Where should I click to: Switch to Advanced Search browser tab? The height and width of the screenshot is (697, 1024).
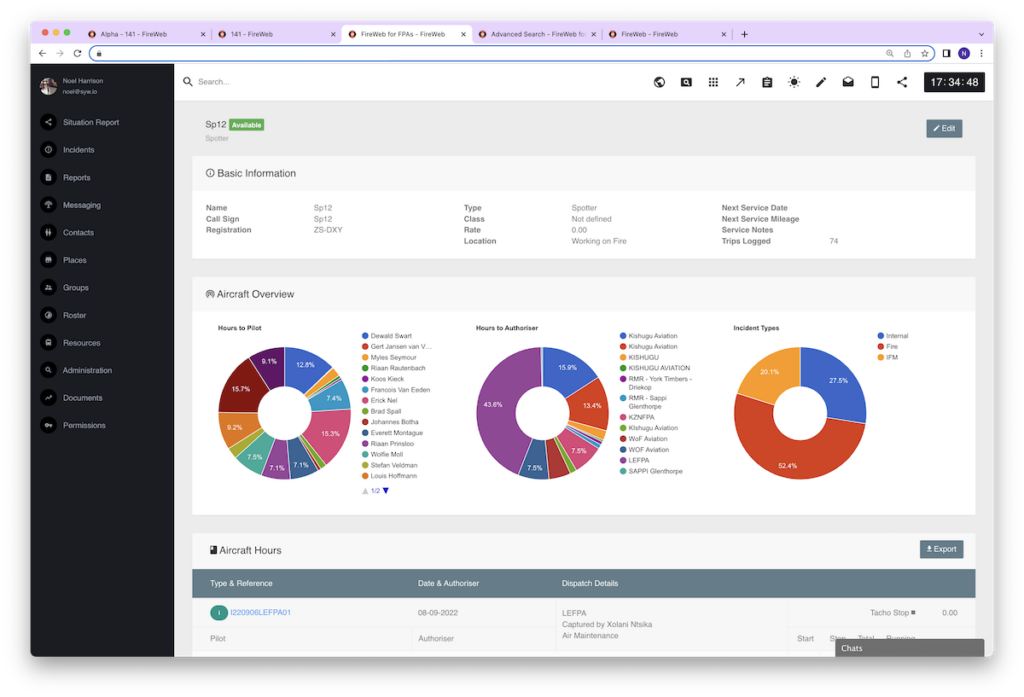tap(535, 34)
